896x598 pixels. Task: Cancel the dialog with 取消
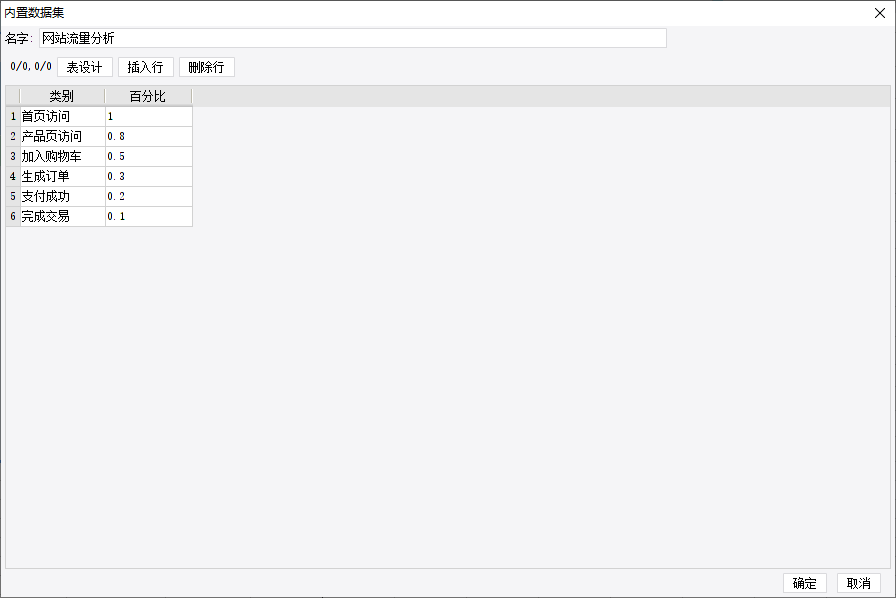click(858, 583)
